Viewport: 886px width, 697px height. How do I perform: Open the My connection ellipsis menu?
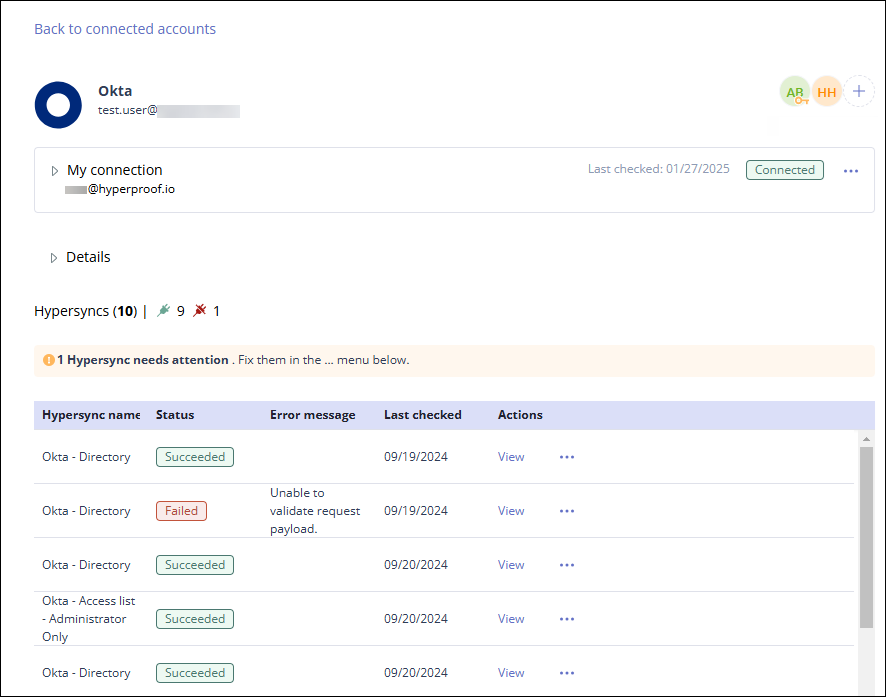[x=851, y=171]
